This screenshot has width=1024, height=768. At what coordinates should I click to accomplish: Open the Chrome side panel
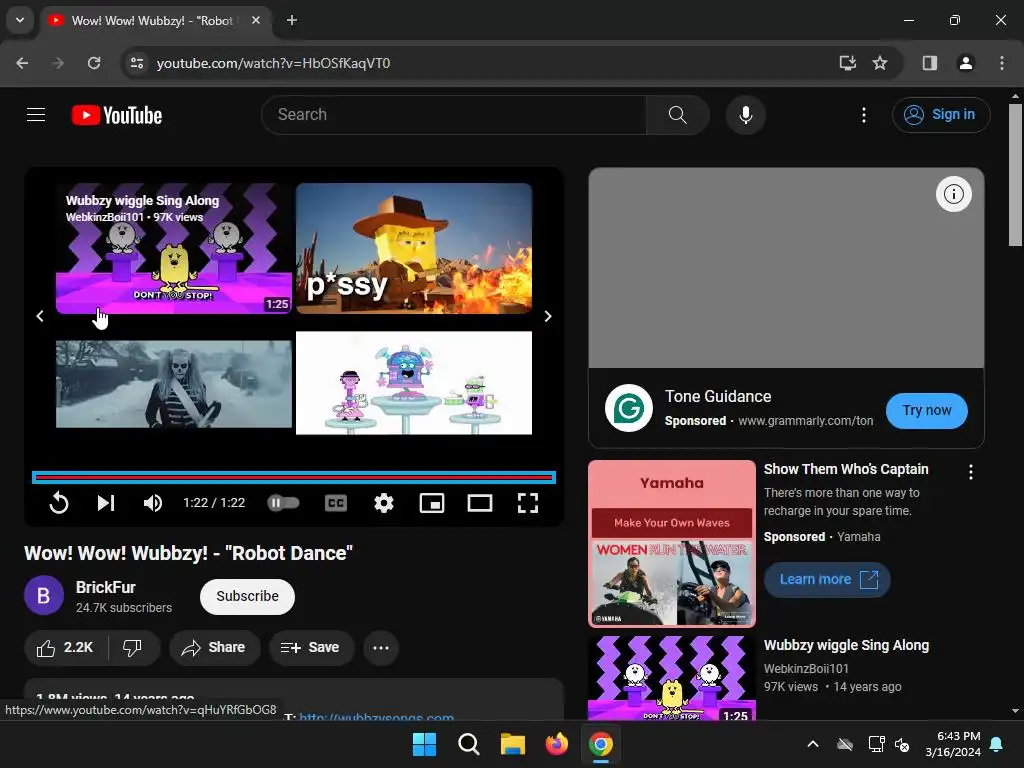[930, 63]
